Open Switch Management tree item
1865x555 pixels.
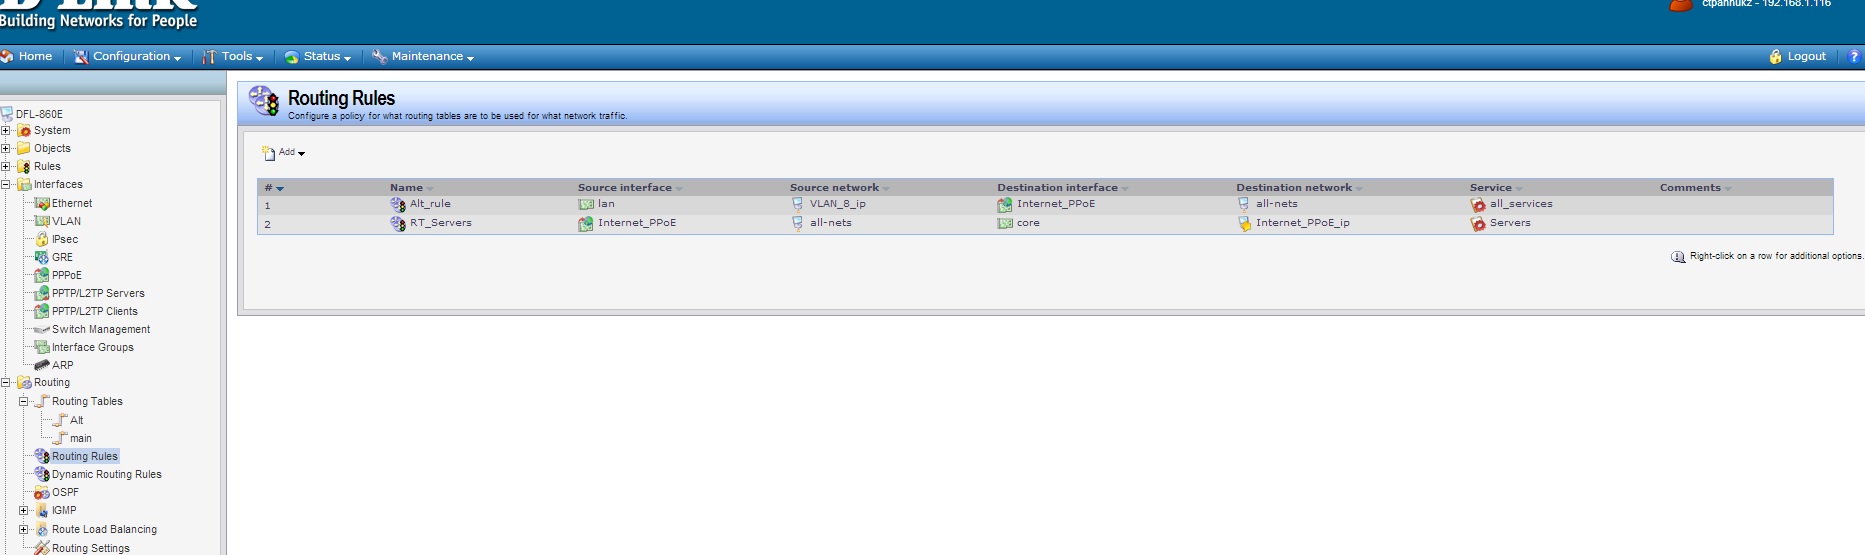click(101, 329)
